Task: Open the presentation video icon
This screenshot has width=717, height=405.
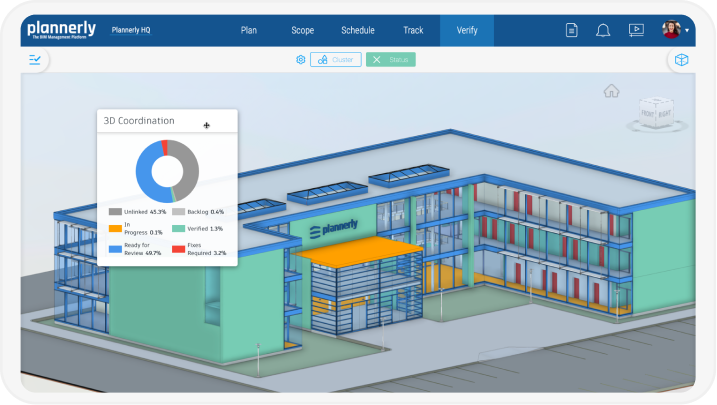Action: (636, 30)
